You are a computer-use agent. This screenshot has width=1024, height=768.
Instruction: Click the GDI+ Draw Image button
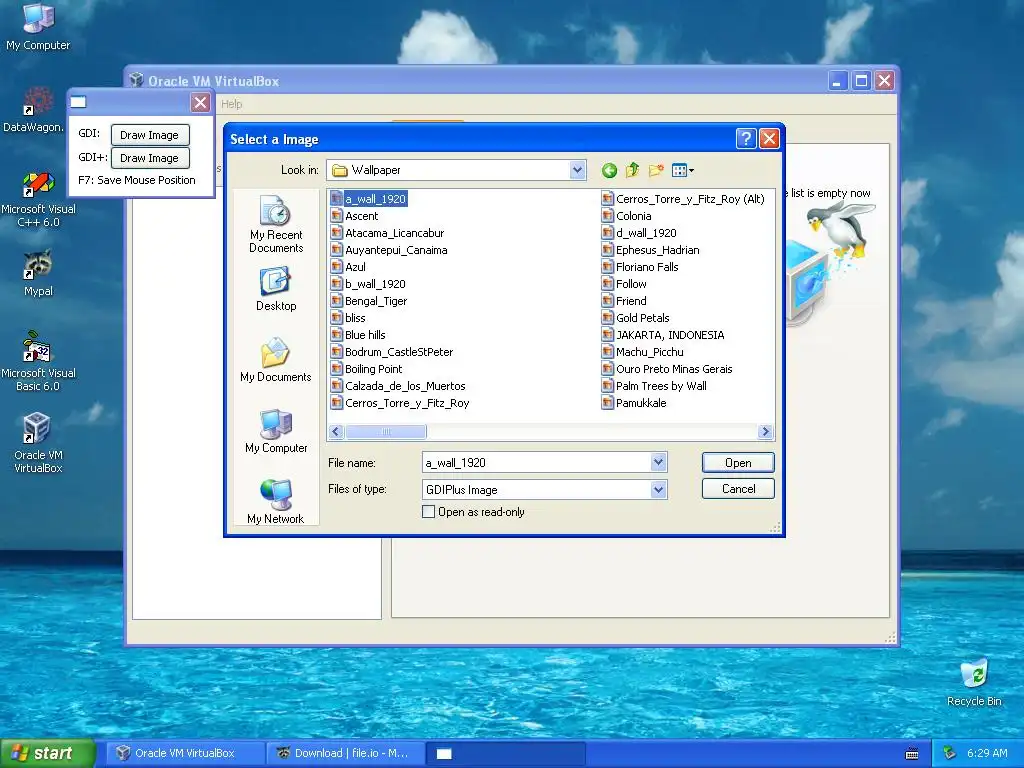(150, 158)
